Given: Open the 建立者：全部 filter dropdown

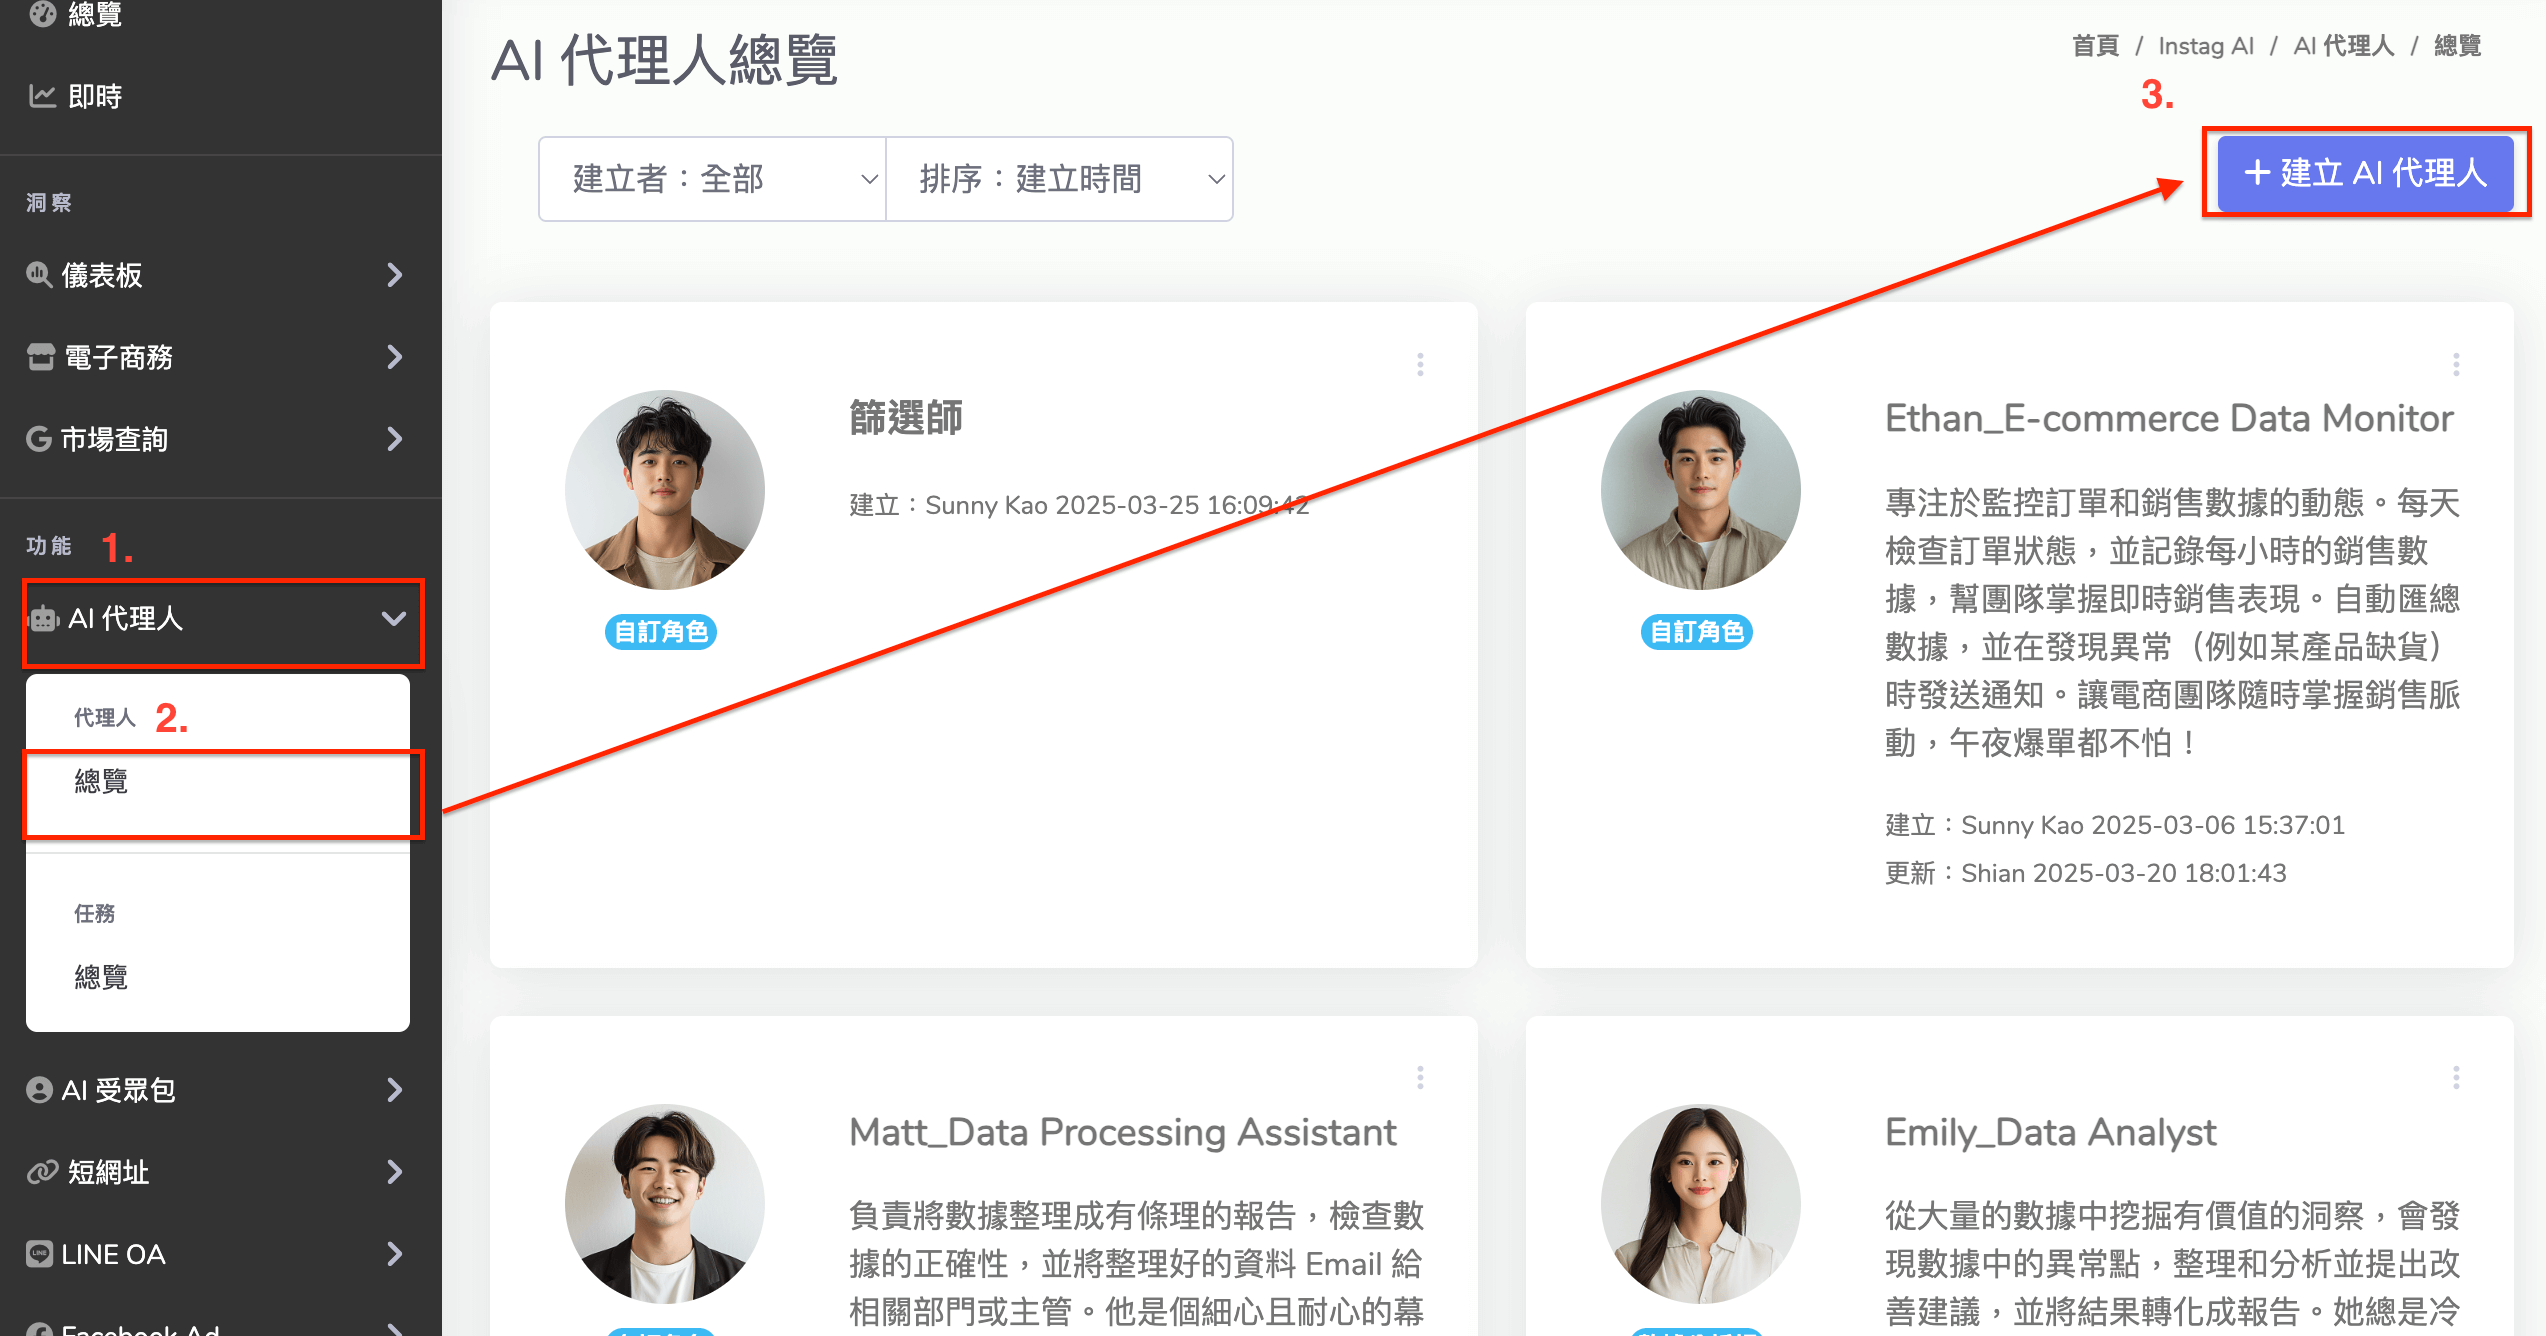Looking at the screenshot, I should point(712,179).
